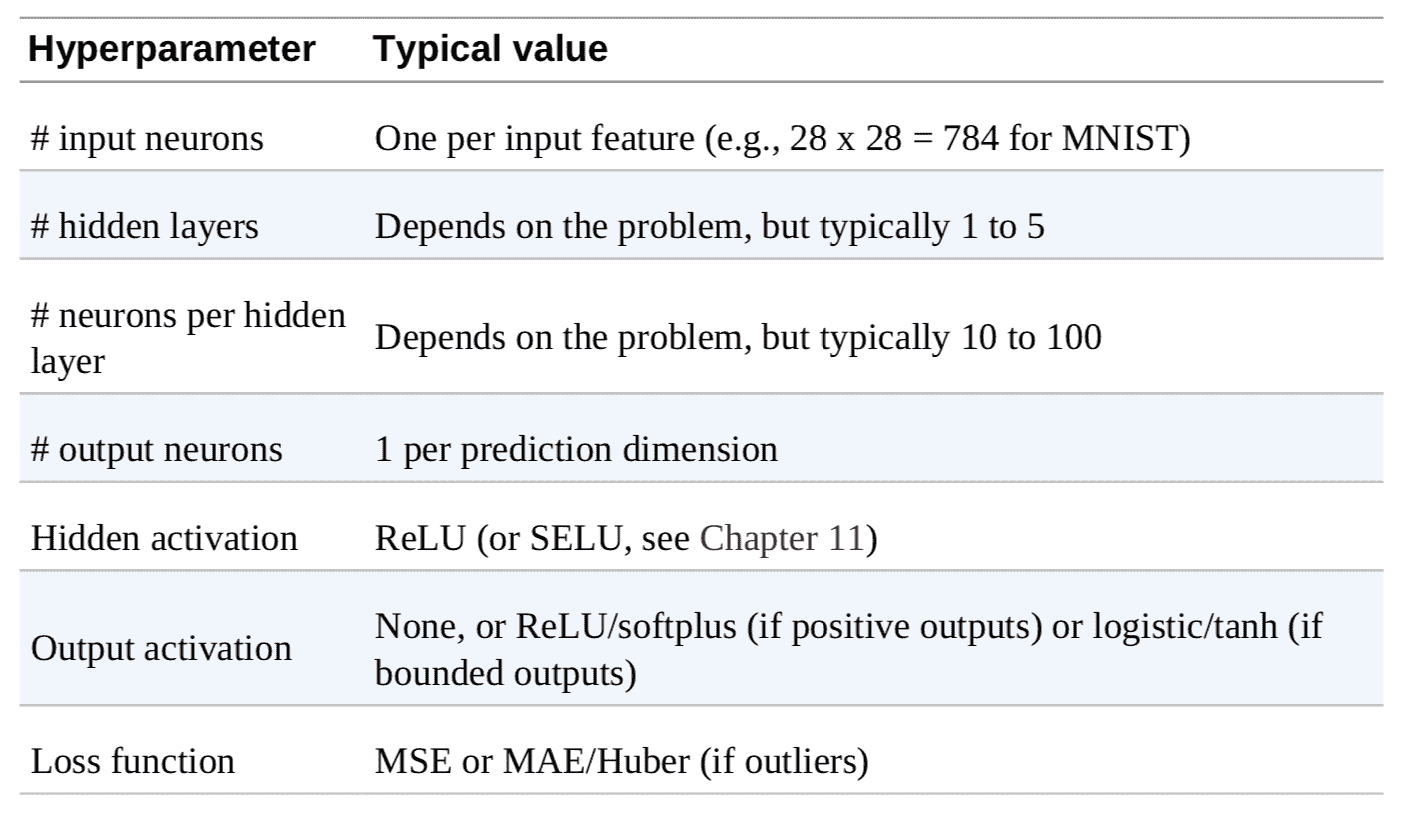Click the 'typically 1 to 5' value cell
Image resolution: width=1402 pixels, height=814 pixels.
pos(709,226)
